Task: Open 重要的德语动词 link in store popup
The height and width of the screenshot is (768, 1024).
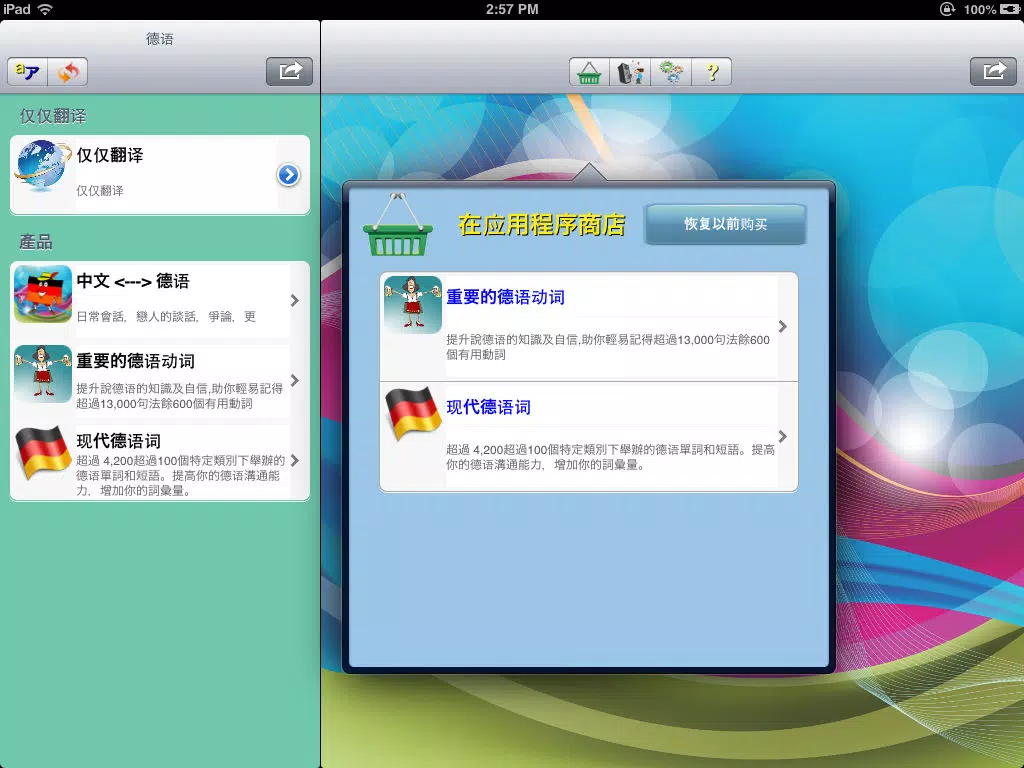Action: (x=505, y=297)
